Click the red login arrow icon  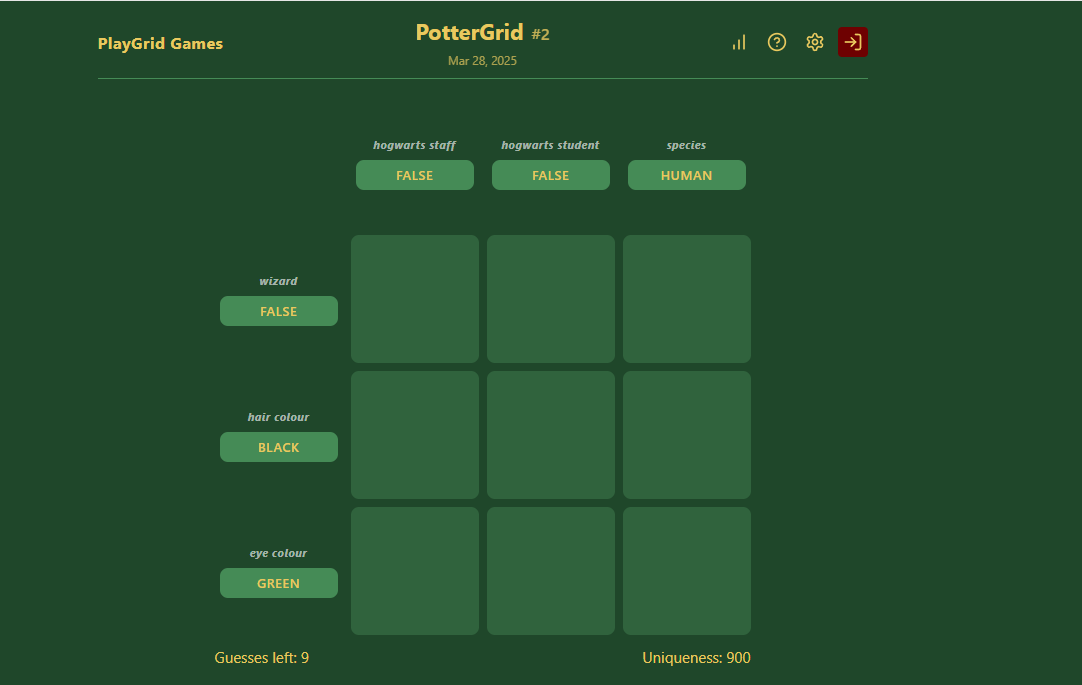[x=852, y=42]
